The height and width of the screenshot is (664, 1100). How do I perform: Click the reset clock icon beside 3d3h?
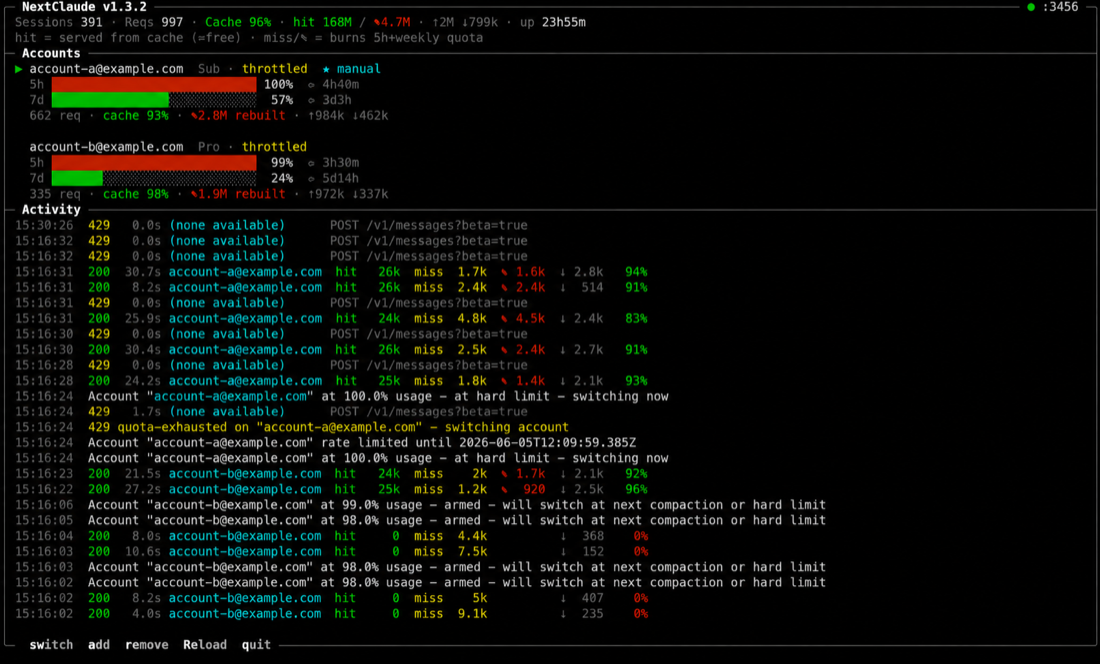[311, 100]
